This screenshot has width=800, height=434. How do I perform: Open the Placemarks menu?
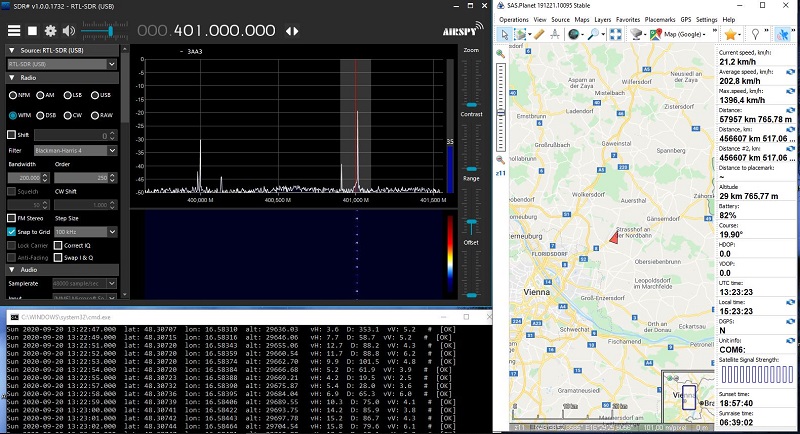pyautogui.click(x=660, y=19)
